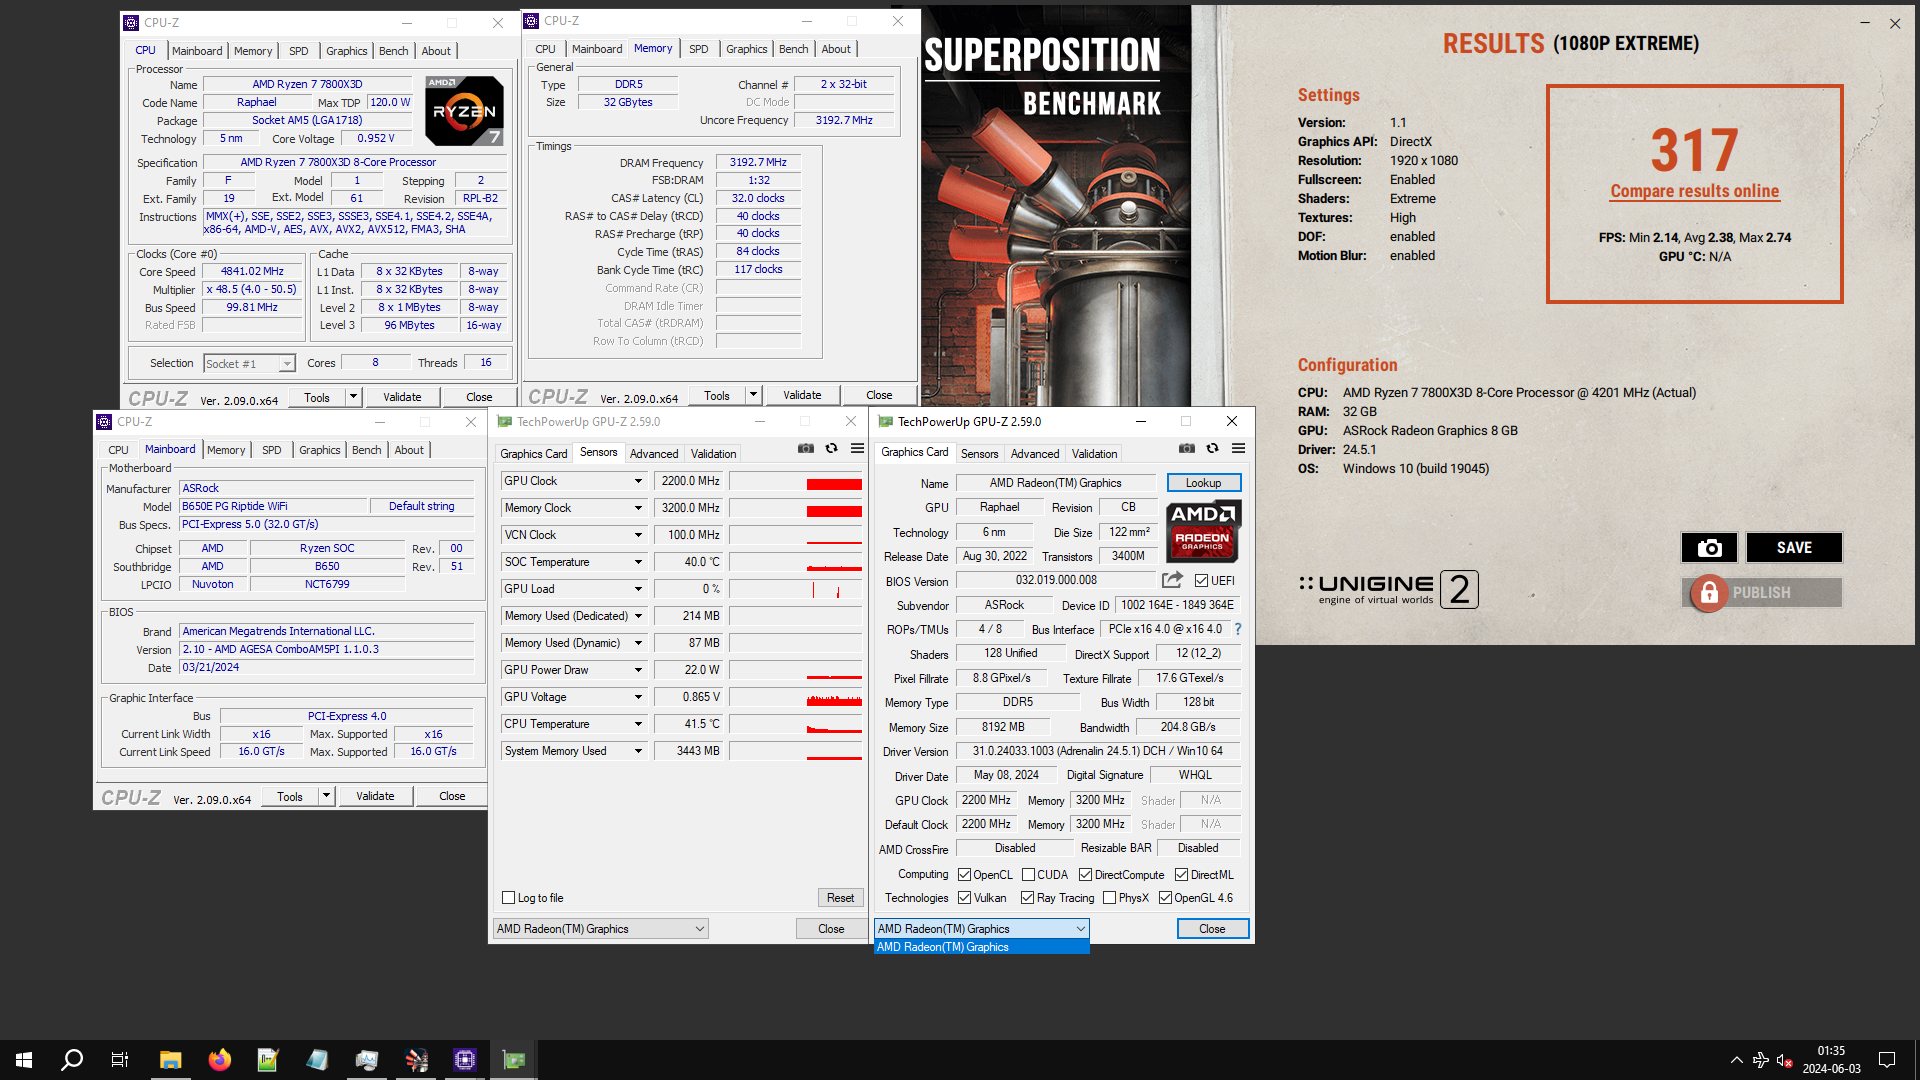Open the Memory Clock sensor dropdown
Viewport: 1920px width, 1080px height.
[x=638, y=508]
